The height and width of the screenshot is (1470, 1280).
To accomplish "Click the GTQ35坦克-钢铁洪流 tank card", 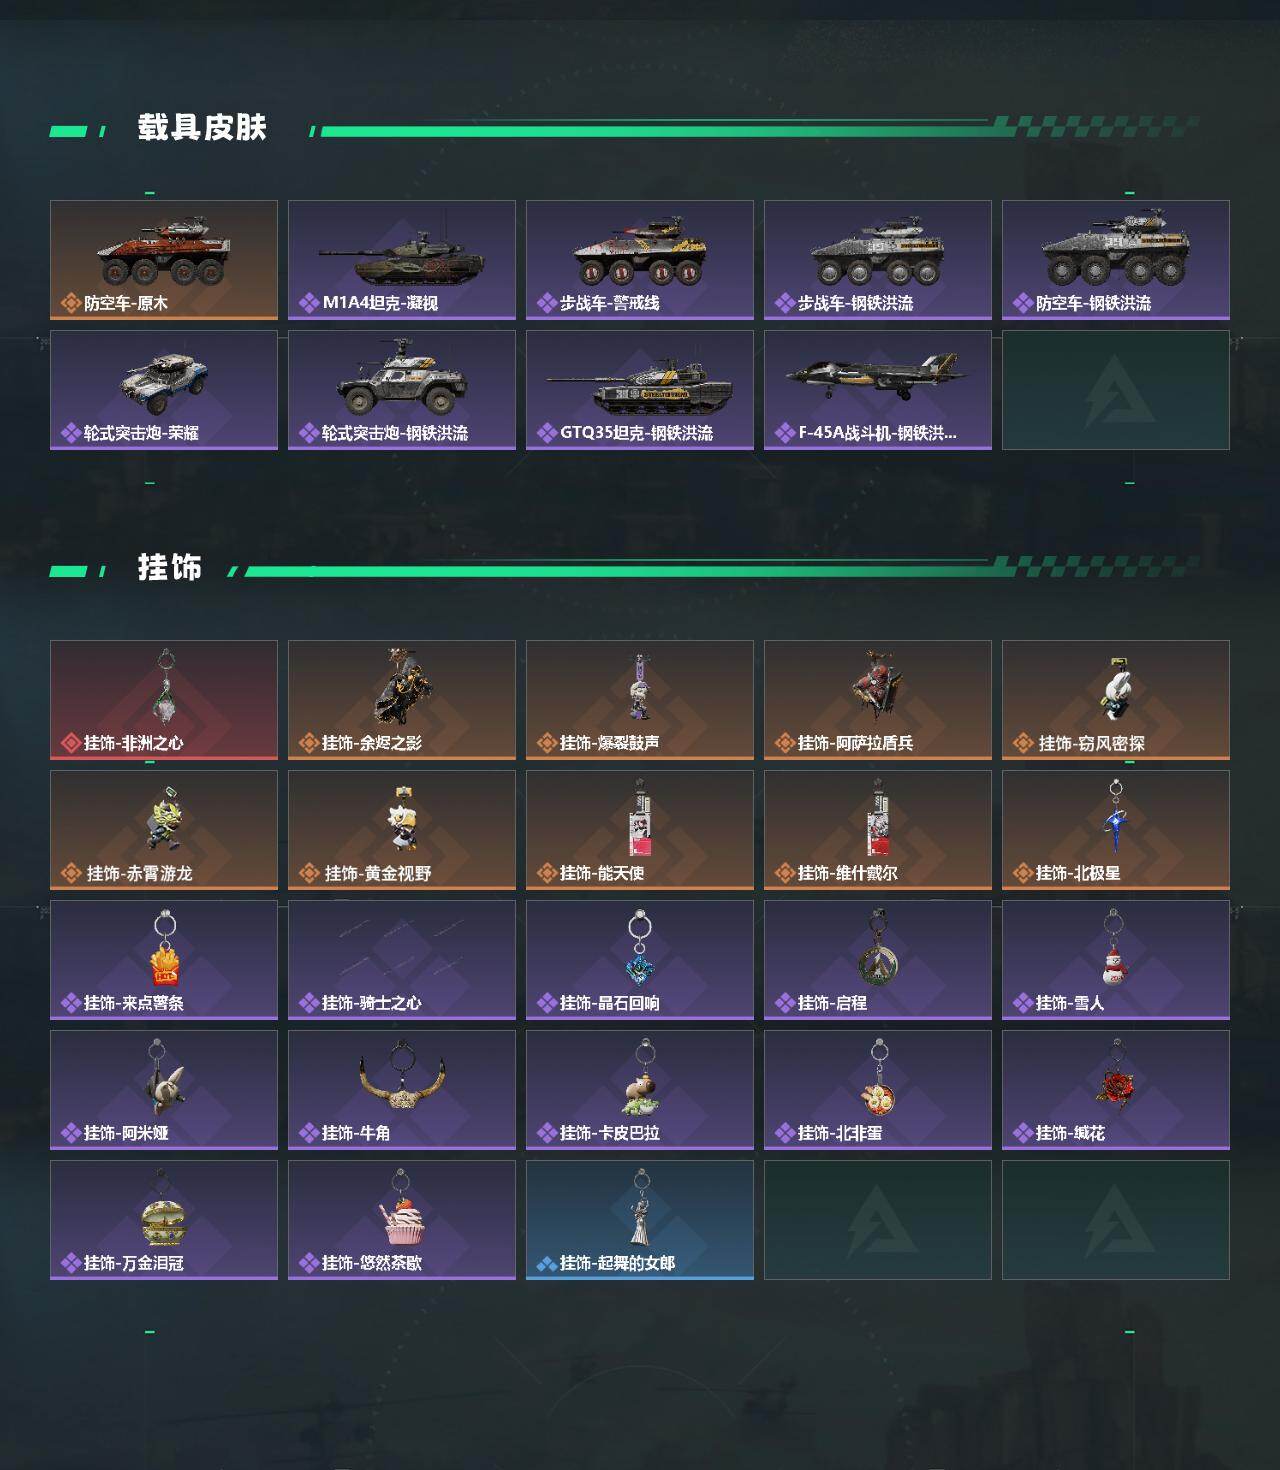I will (640, 390).
